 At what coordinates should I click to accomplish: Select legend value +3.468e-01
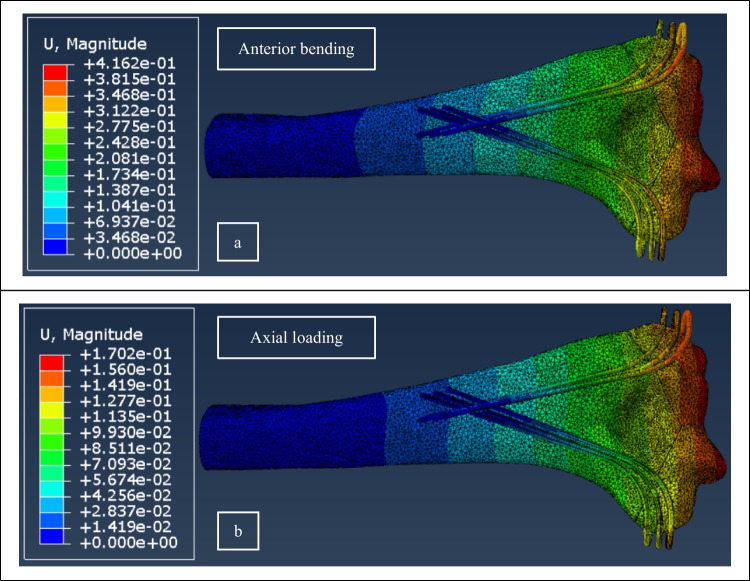pos(130,95)
